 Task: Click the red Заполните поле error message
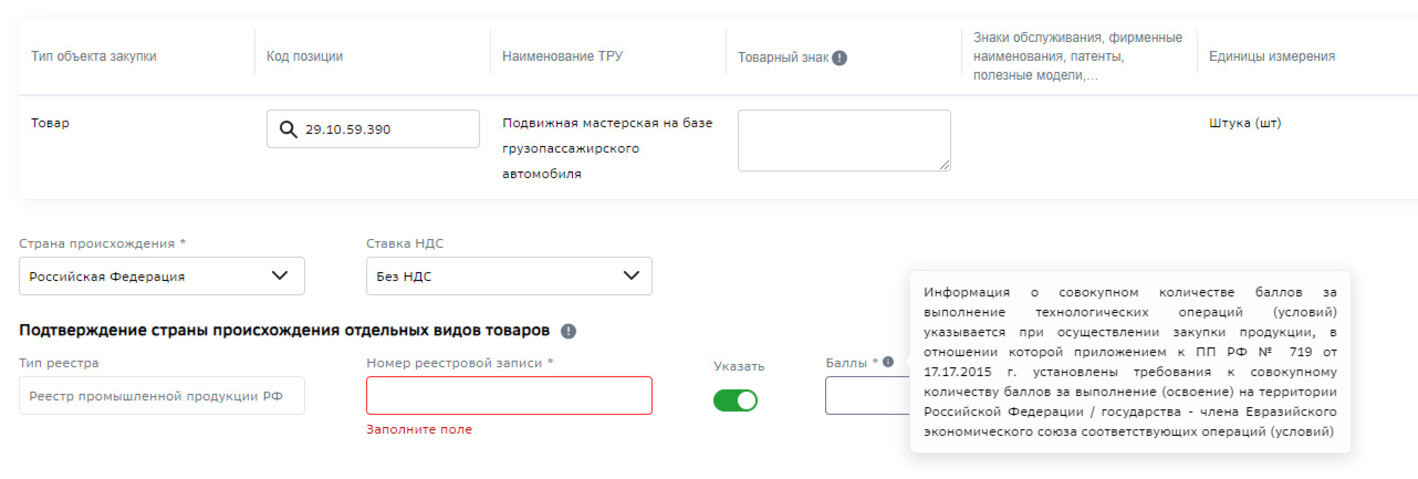pyautogui.click(x=419, y=430)
